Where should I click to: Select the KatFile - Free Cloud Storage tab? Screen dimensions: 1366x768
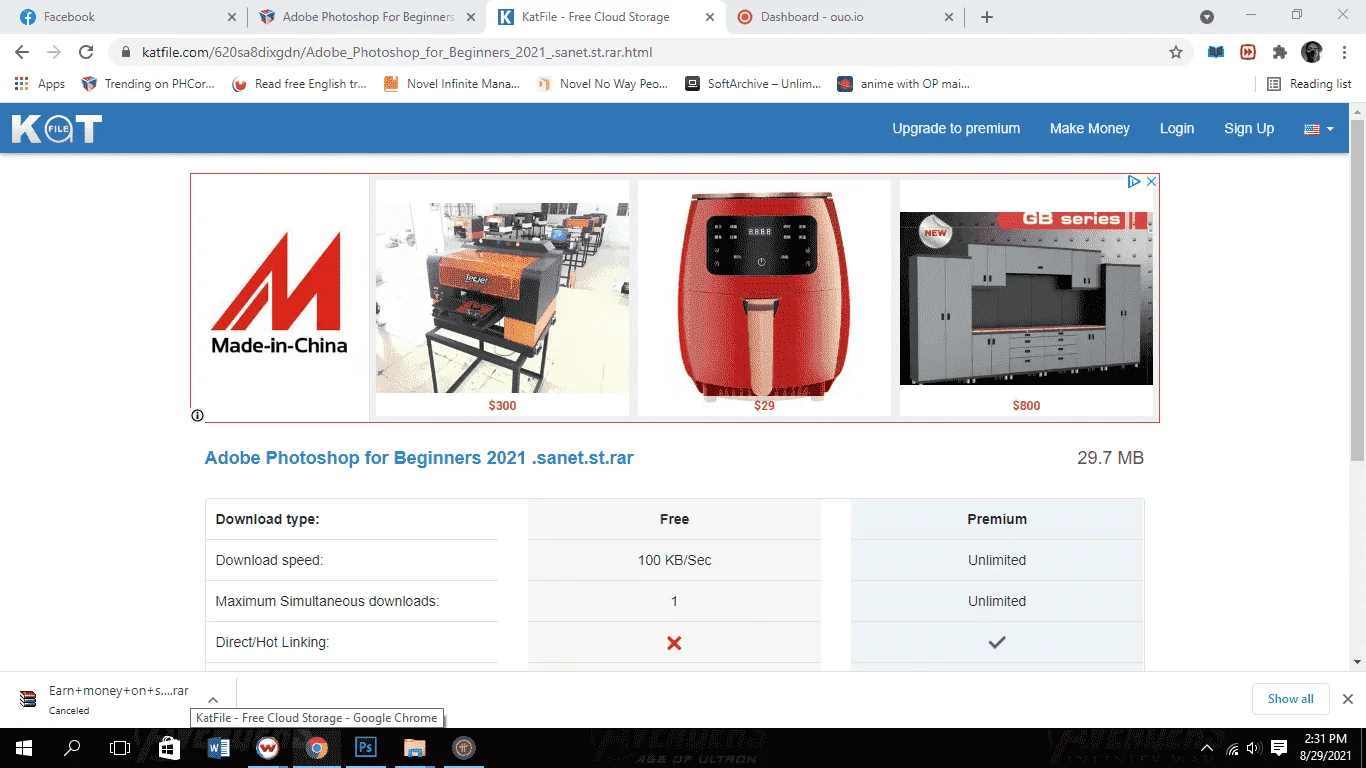607,17
